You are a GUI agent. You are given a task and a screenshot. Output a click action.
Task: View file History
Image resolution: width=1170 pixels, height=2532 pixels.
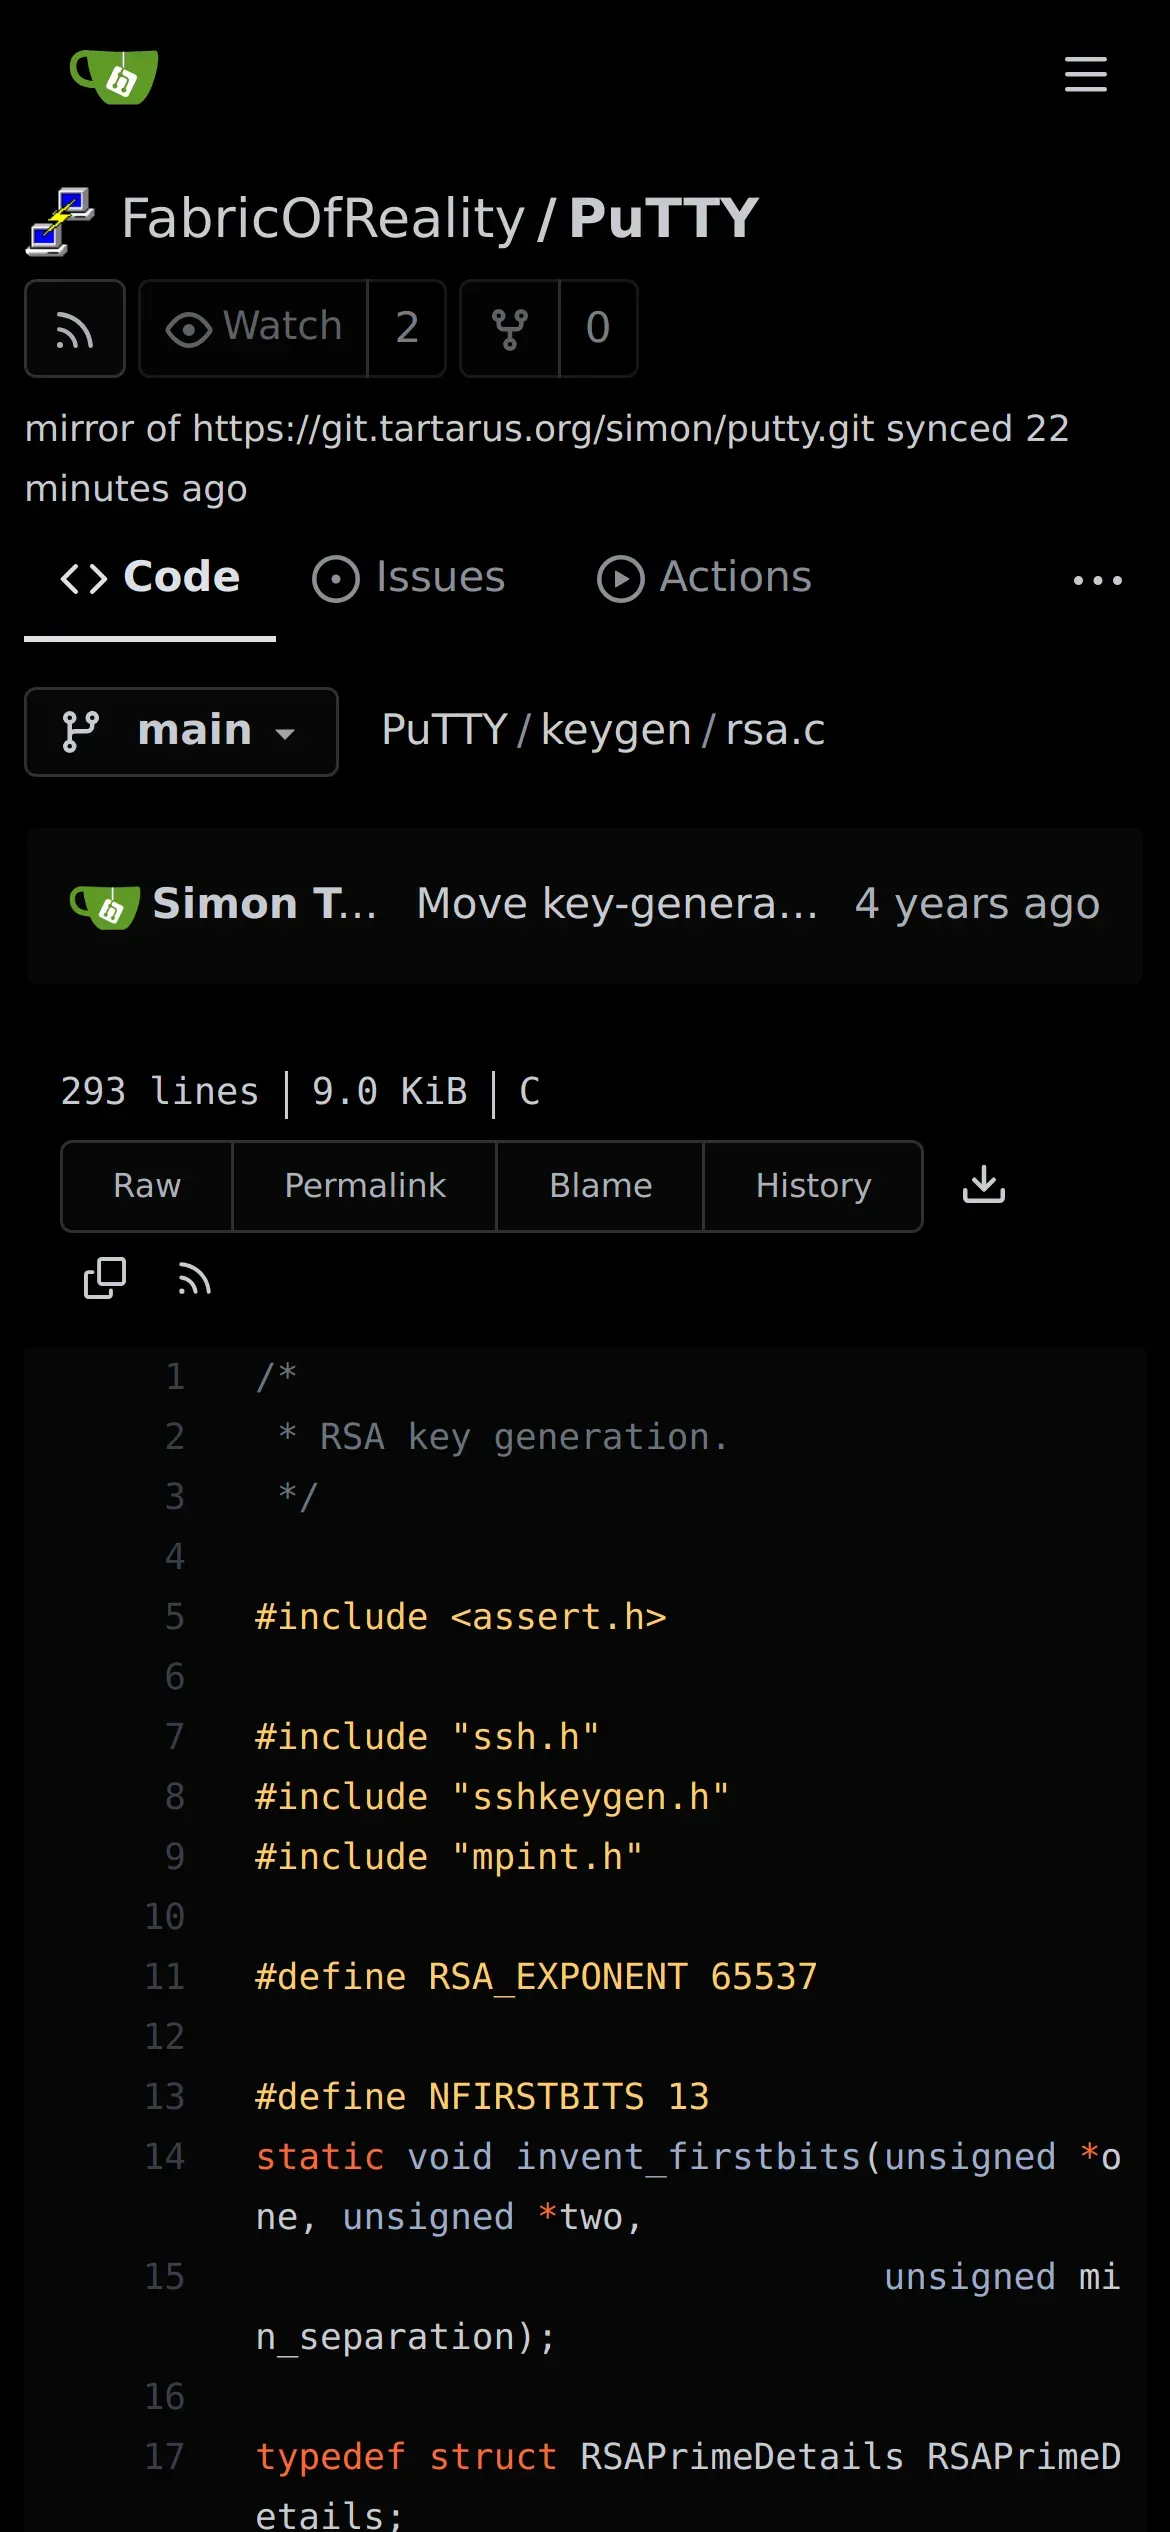[813, 1186]
